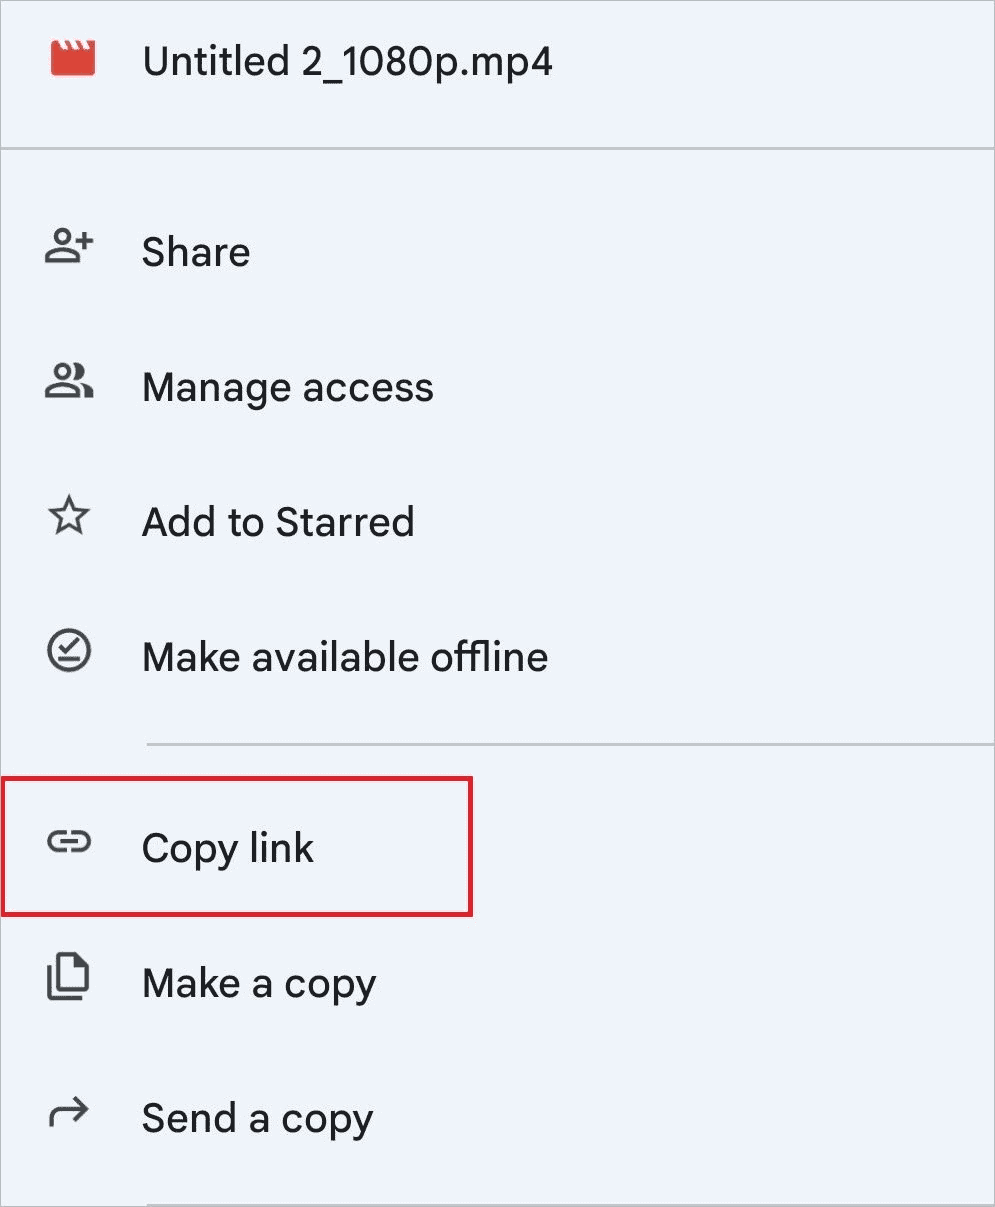Click the forward arrow icon for Send a copy
The height and width of the screenshot is (1207, 995).
click(67, 1113)
